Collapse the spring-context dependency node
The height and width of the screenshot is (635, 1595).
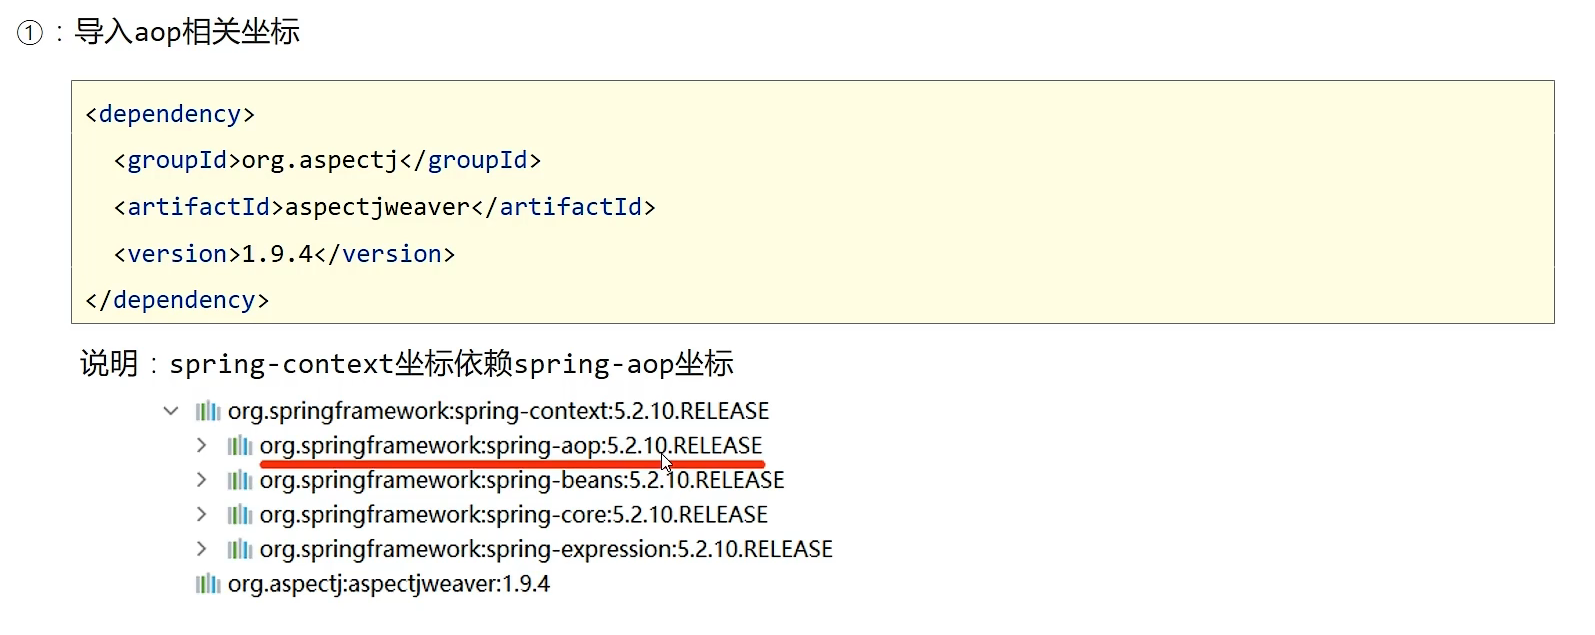[x=171, y=411]
